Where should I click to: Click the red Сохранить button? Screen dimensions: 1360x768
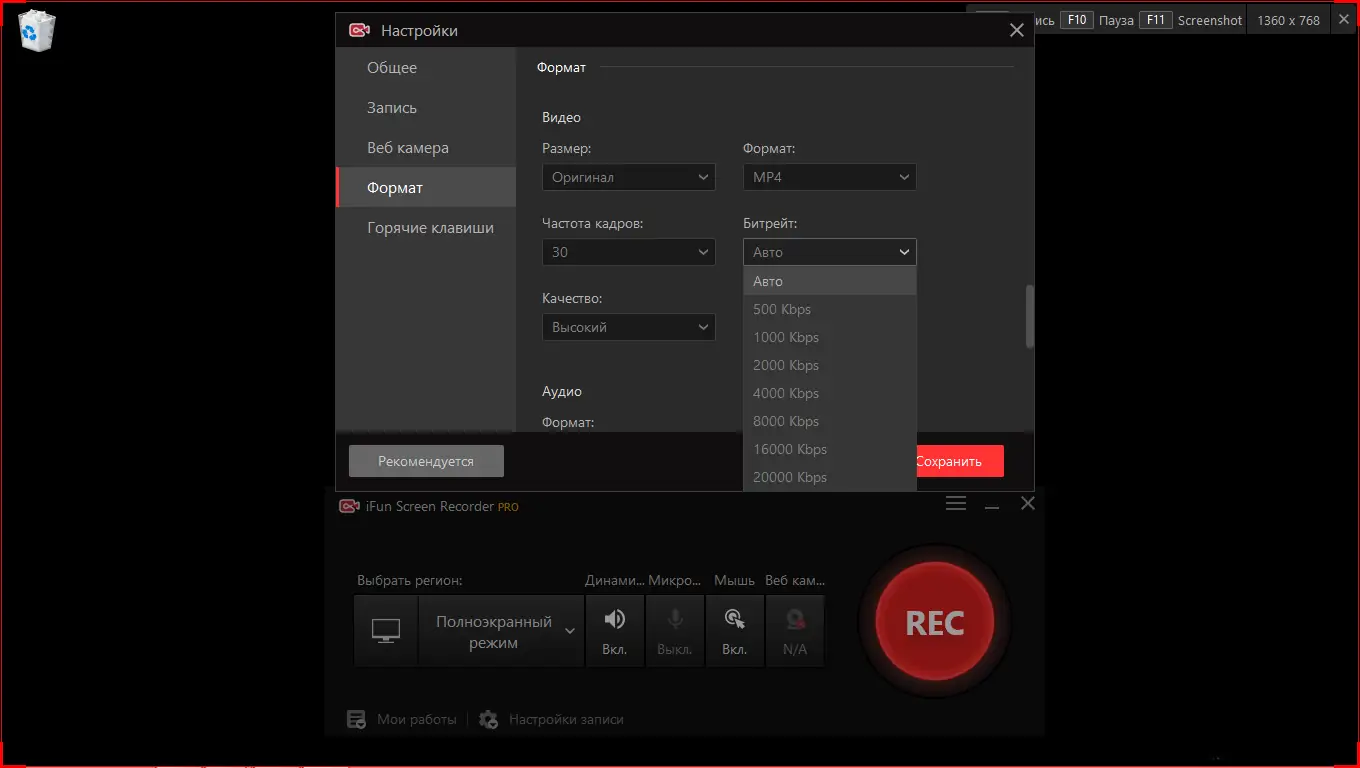pos(958,461)
